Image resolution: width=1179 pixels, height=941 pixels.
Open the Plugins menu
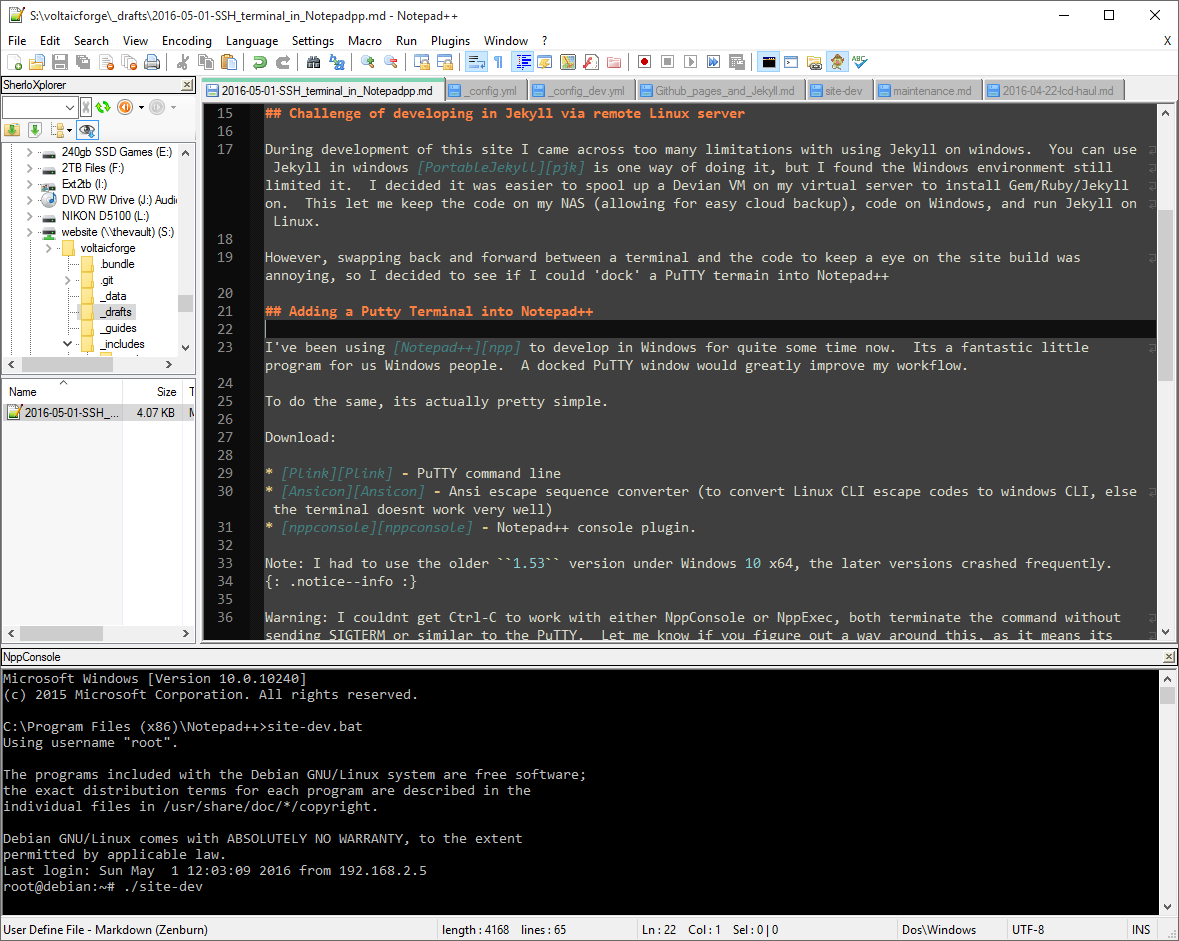point(450,41)
